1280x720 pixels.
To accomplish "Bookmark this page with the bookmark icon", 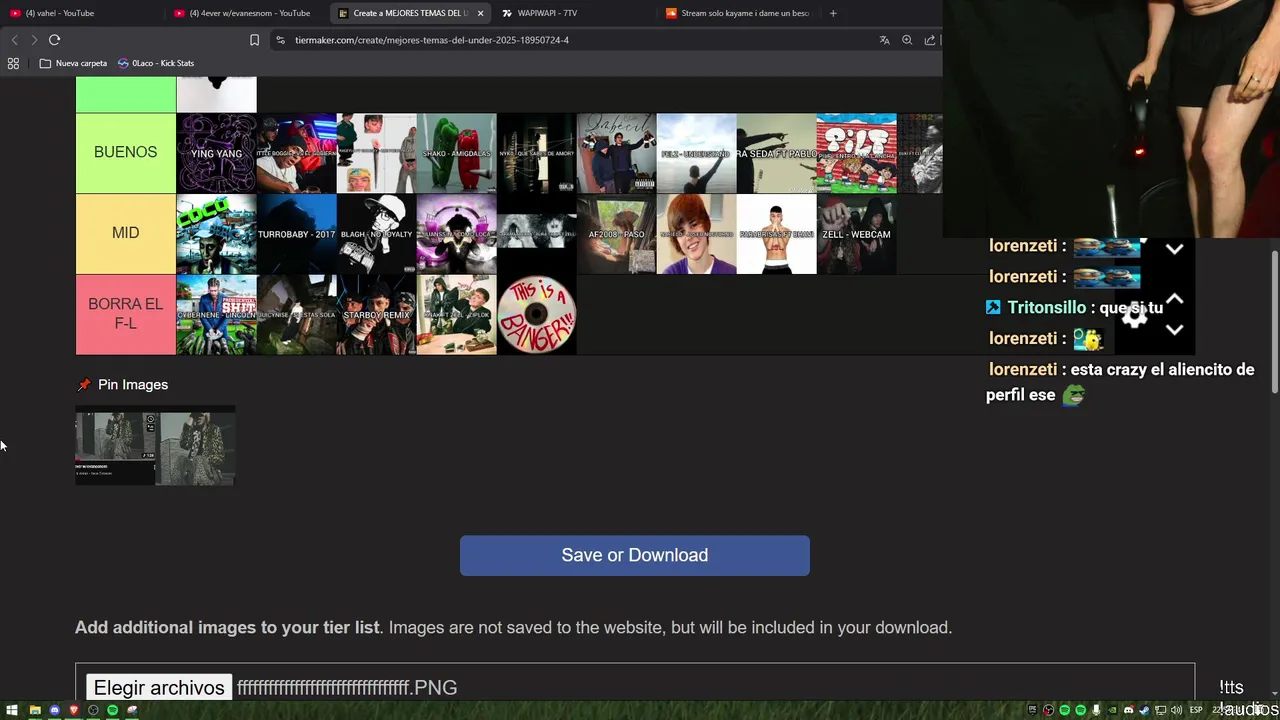I will (254, 40).
